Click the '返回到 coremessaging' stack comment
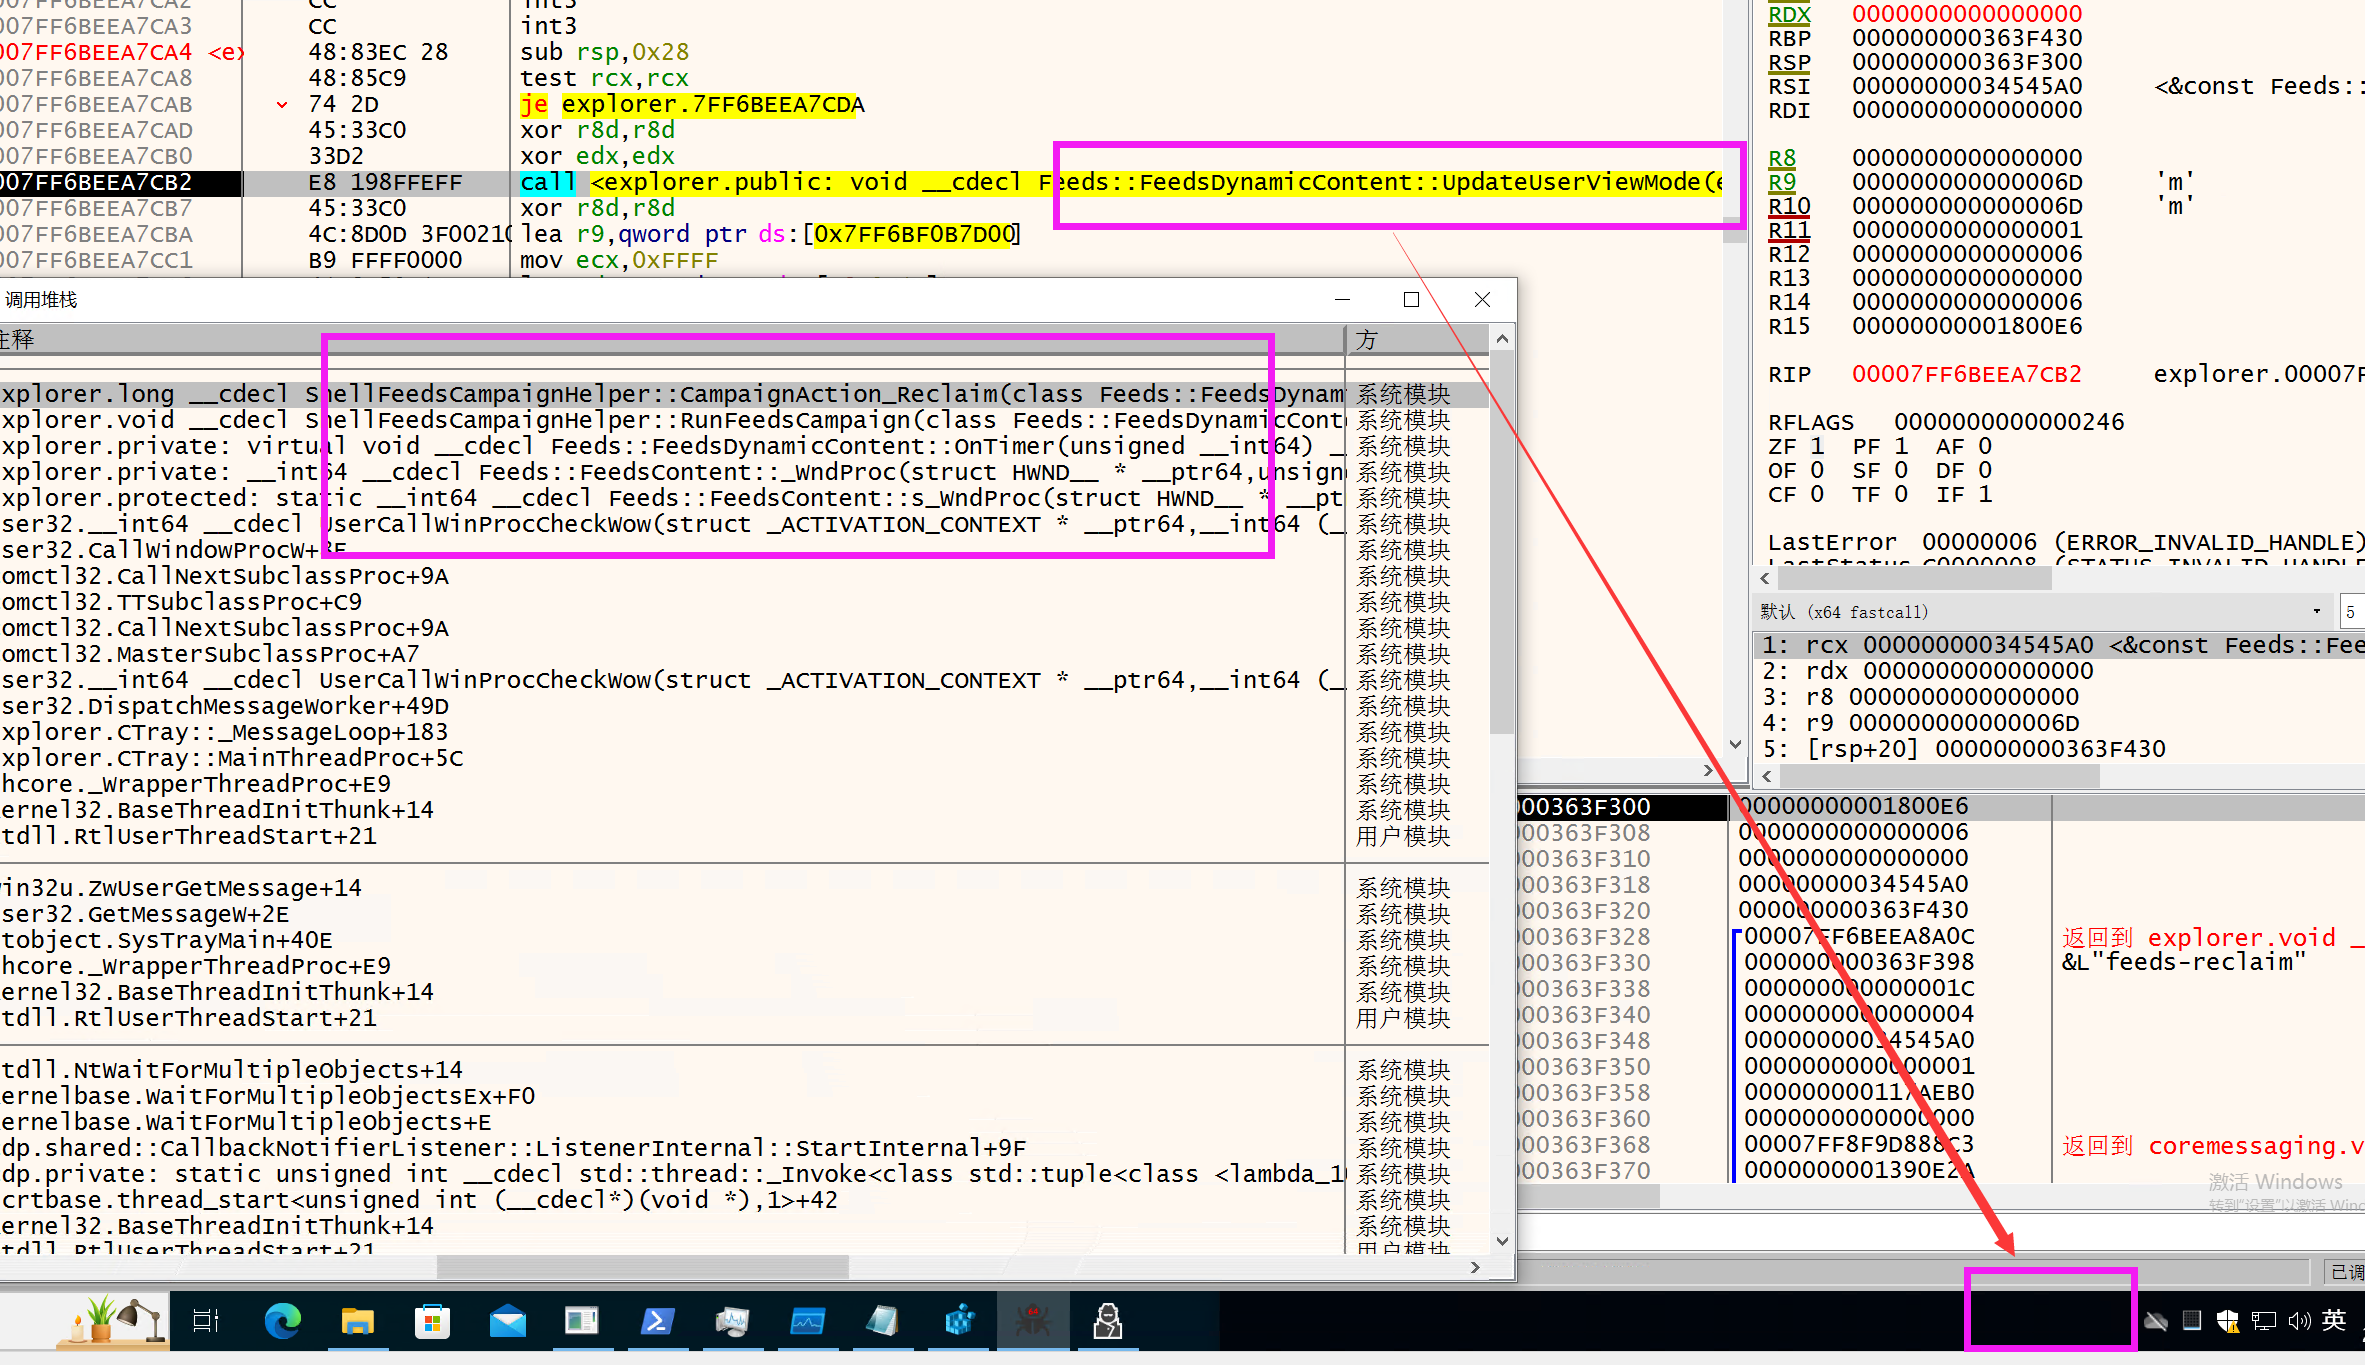Viewport: 2365px width, 1365px height. pyautogui.click(x=2213, y=1146)
